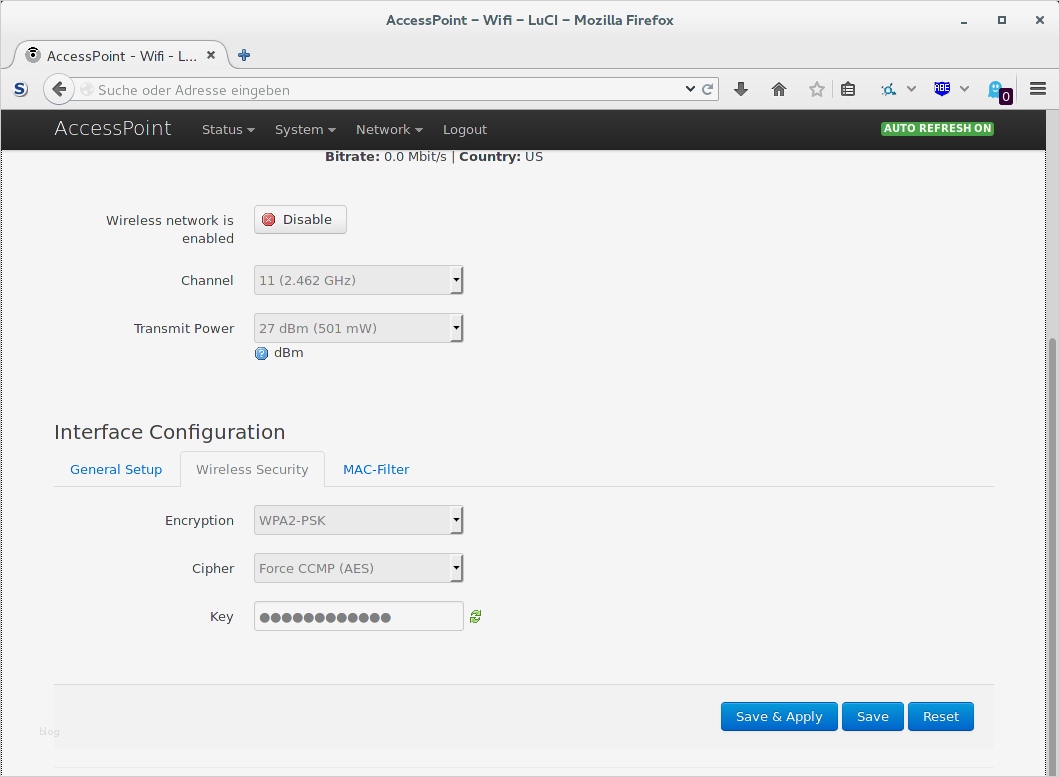
Task: Open the Firefox downloads arrow icon
Action: (x=741, y=89)
